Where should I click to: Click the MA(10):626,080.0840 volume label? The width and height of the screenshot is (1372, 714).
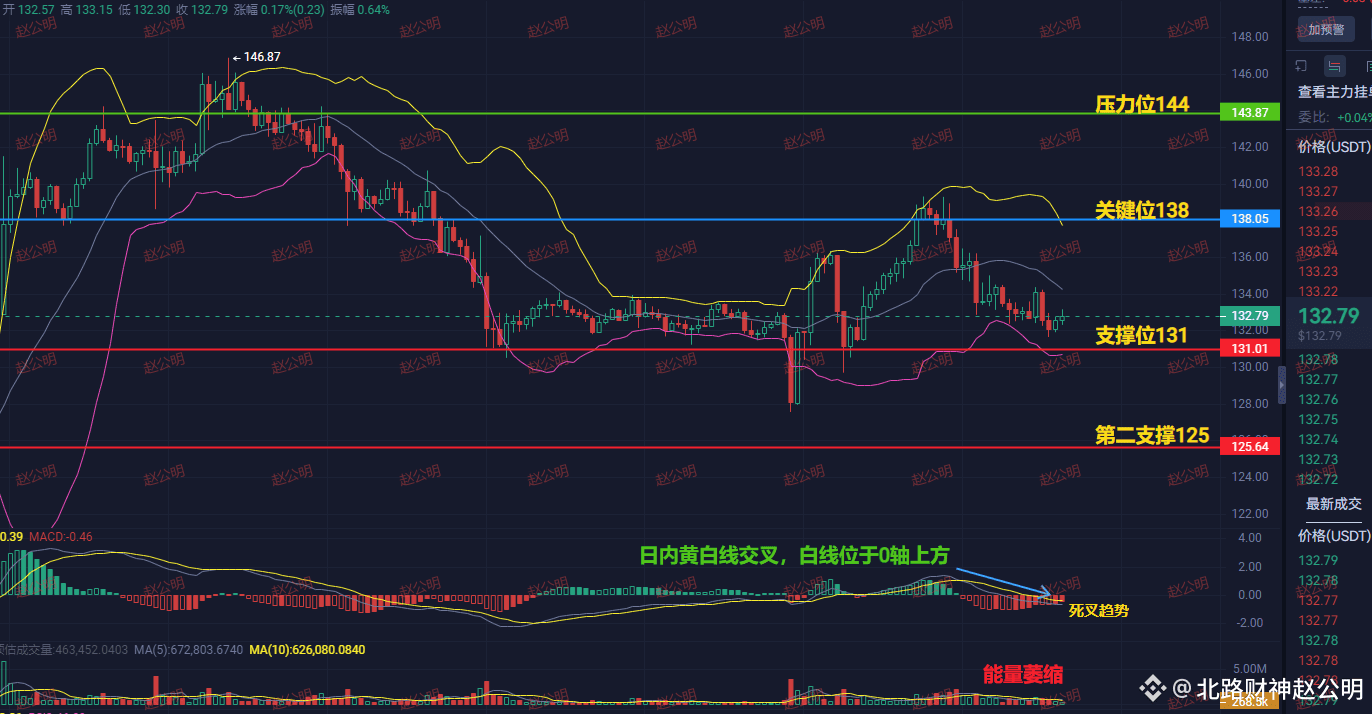point(308,650)
